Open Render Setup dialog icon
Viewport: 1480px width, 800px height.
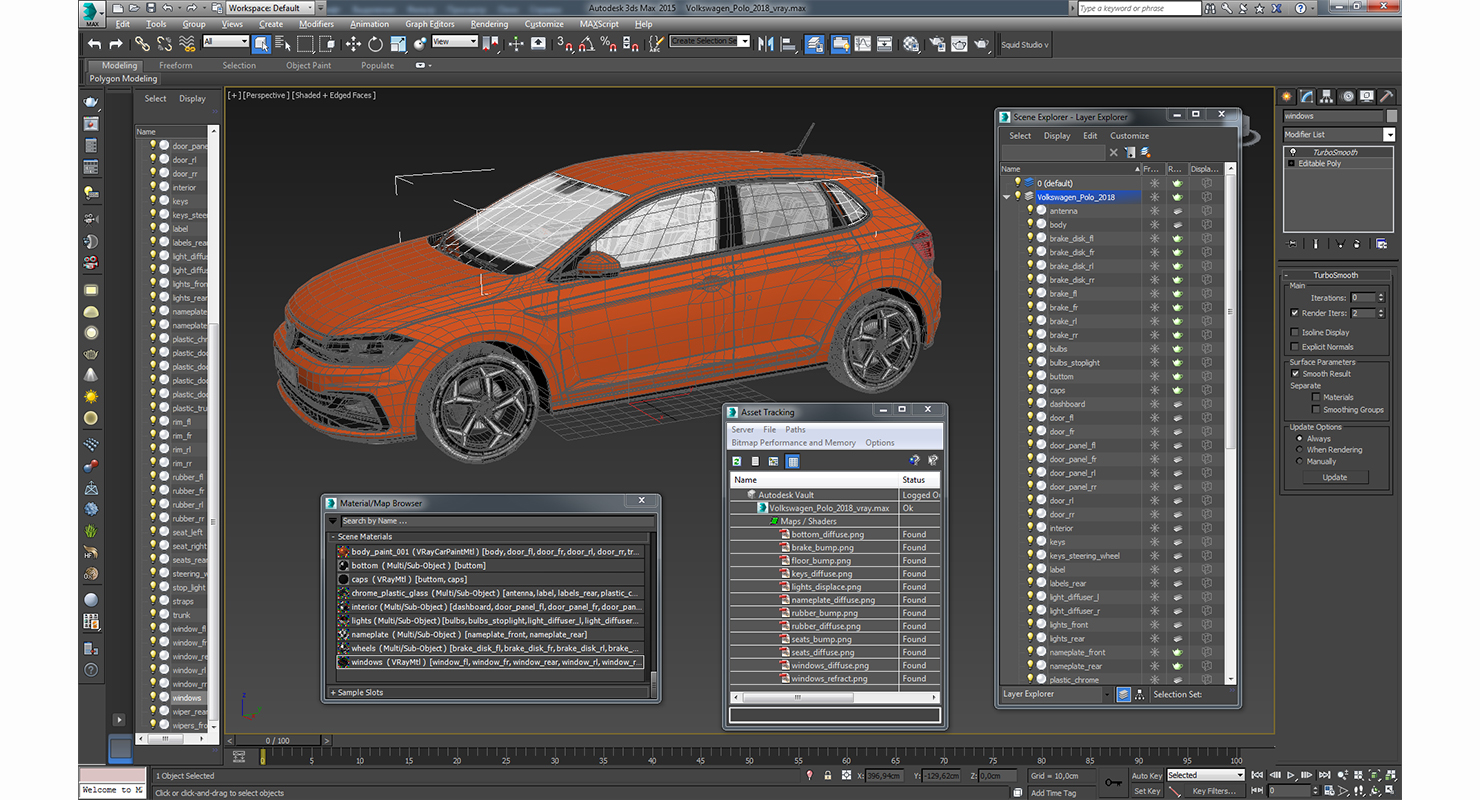(x=937, y=44)
